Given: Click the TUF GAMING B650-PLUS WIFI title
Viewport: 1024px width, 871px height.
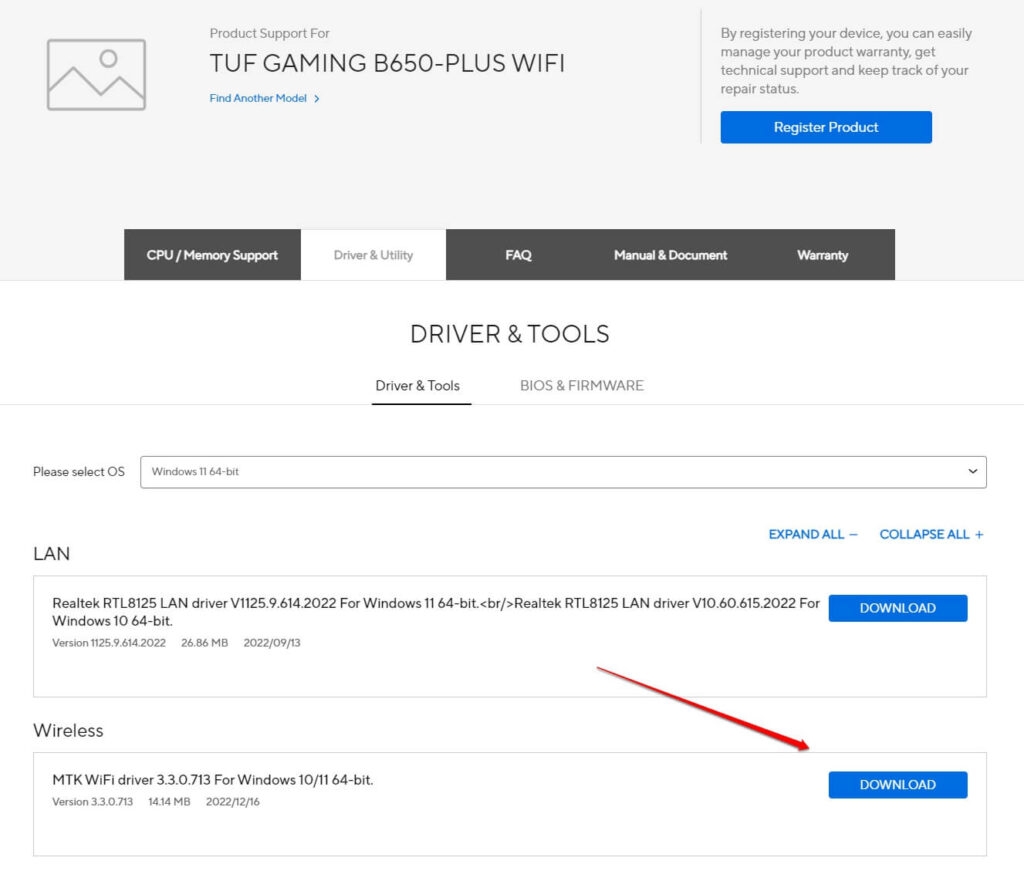Looking at the screenshot, I should pyautogui.click(x=387, y=63).
